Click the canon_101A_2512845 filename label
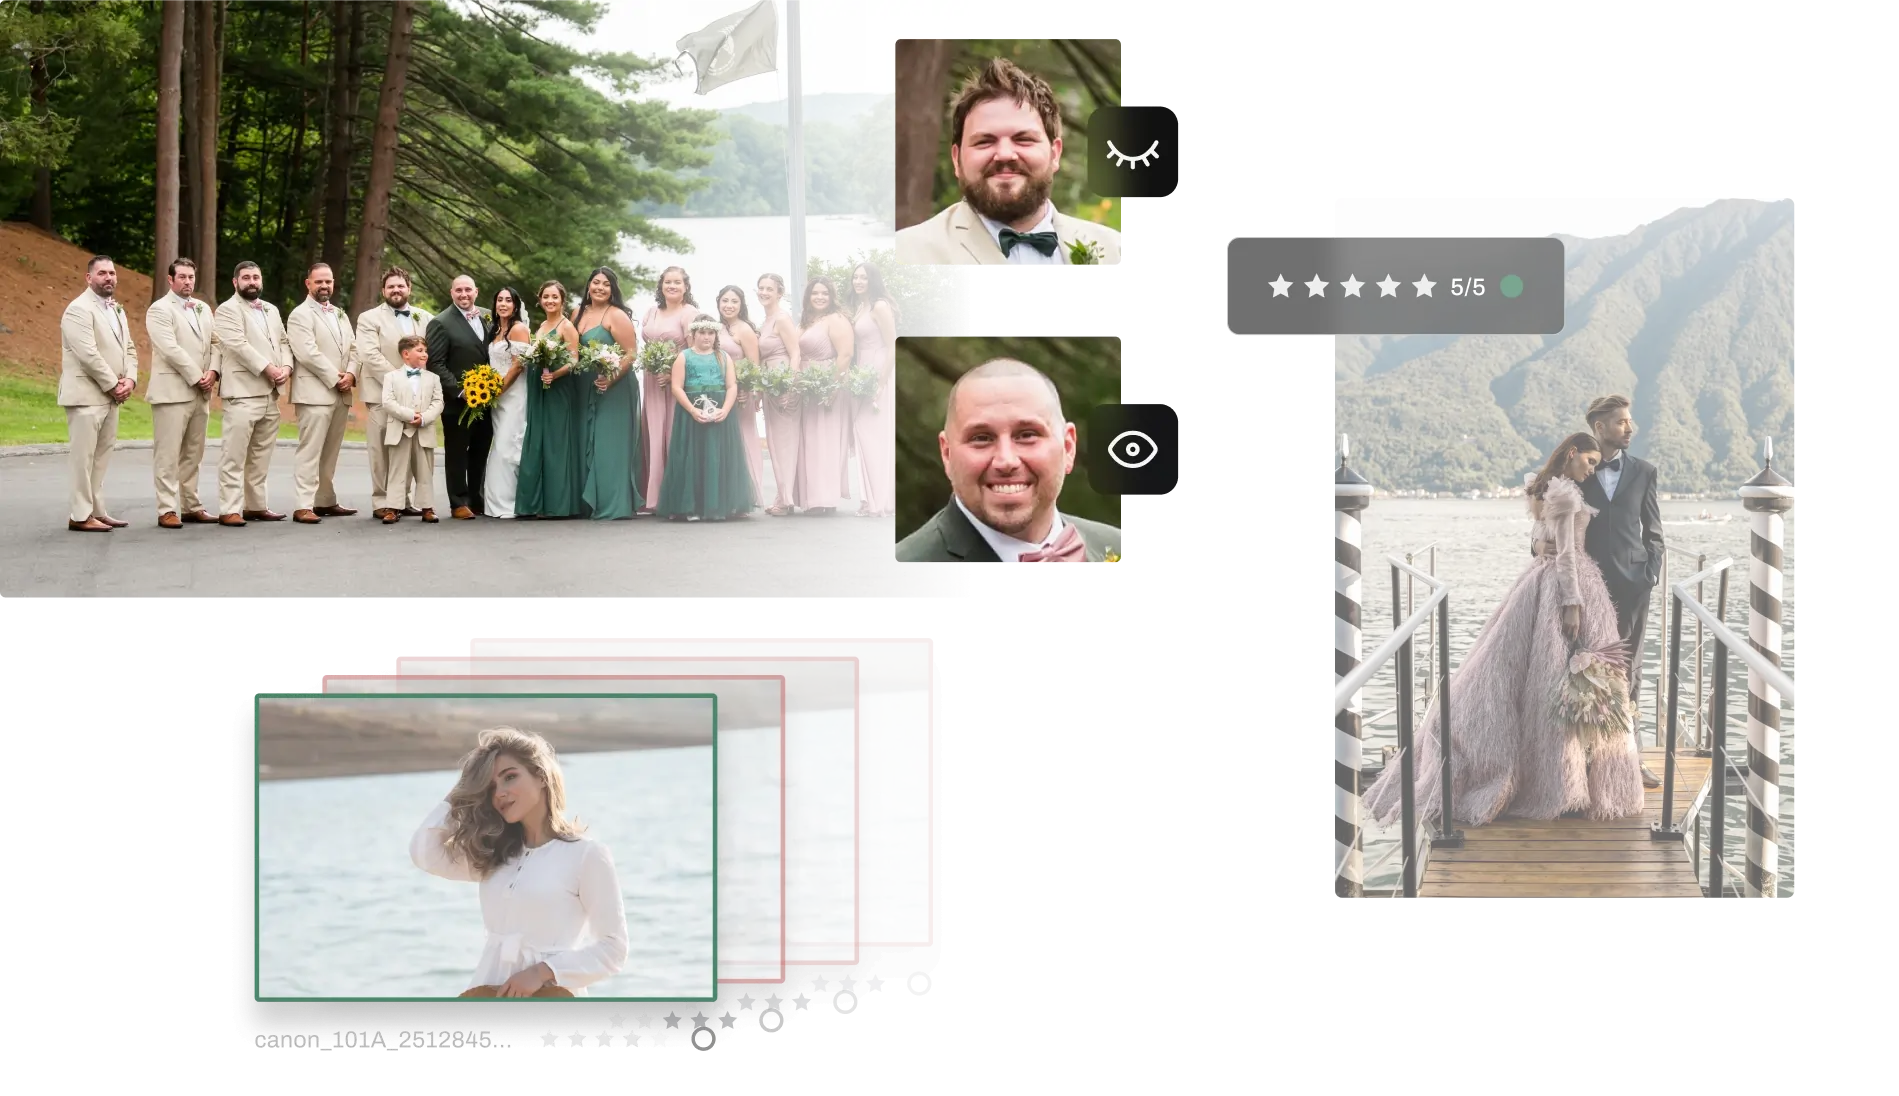 373,1041
